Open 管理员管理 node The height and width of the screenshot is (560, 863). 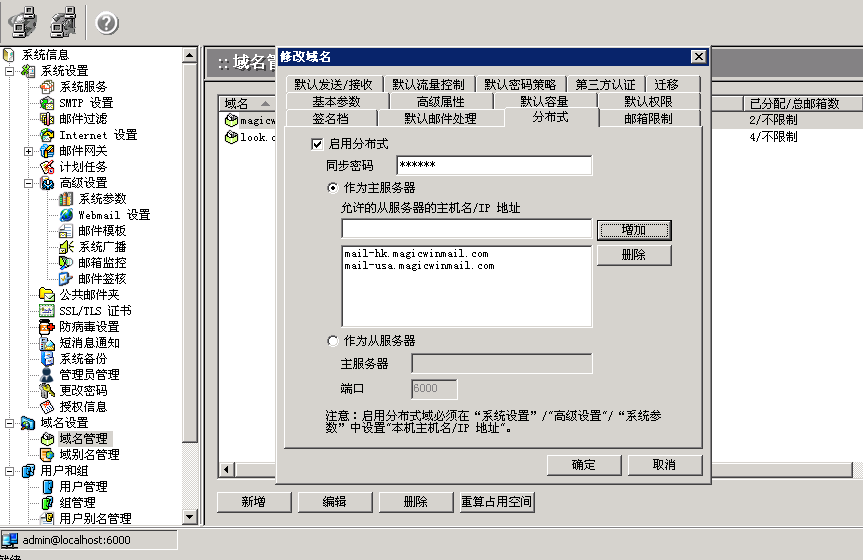click(x=89, y=374)
